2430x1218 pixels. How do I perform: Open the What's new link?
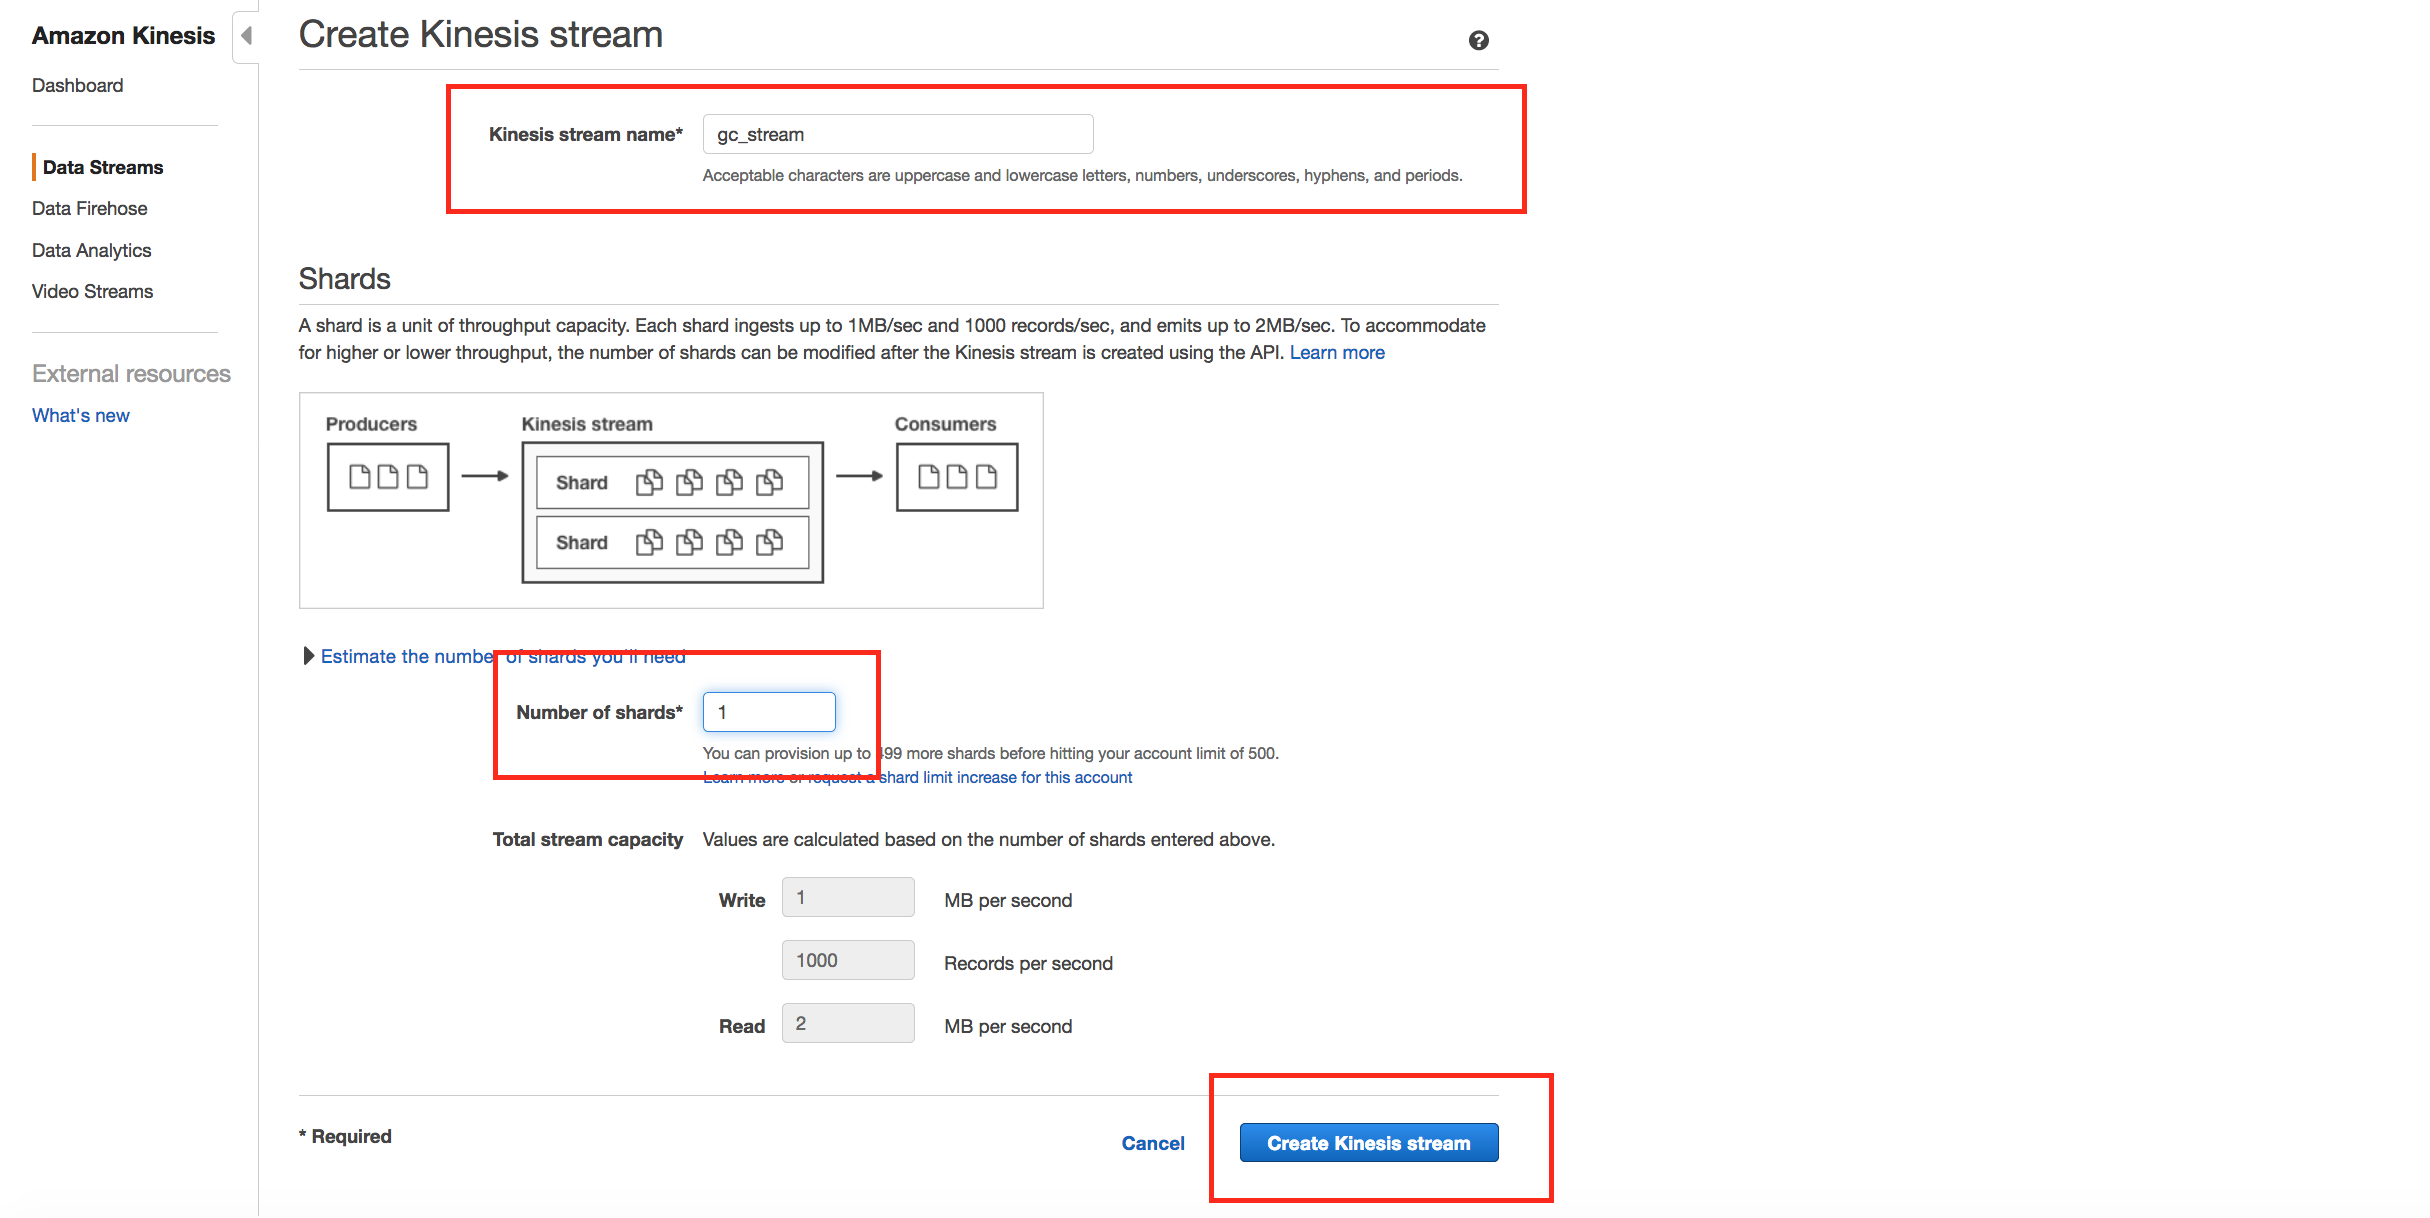(80, 415)
